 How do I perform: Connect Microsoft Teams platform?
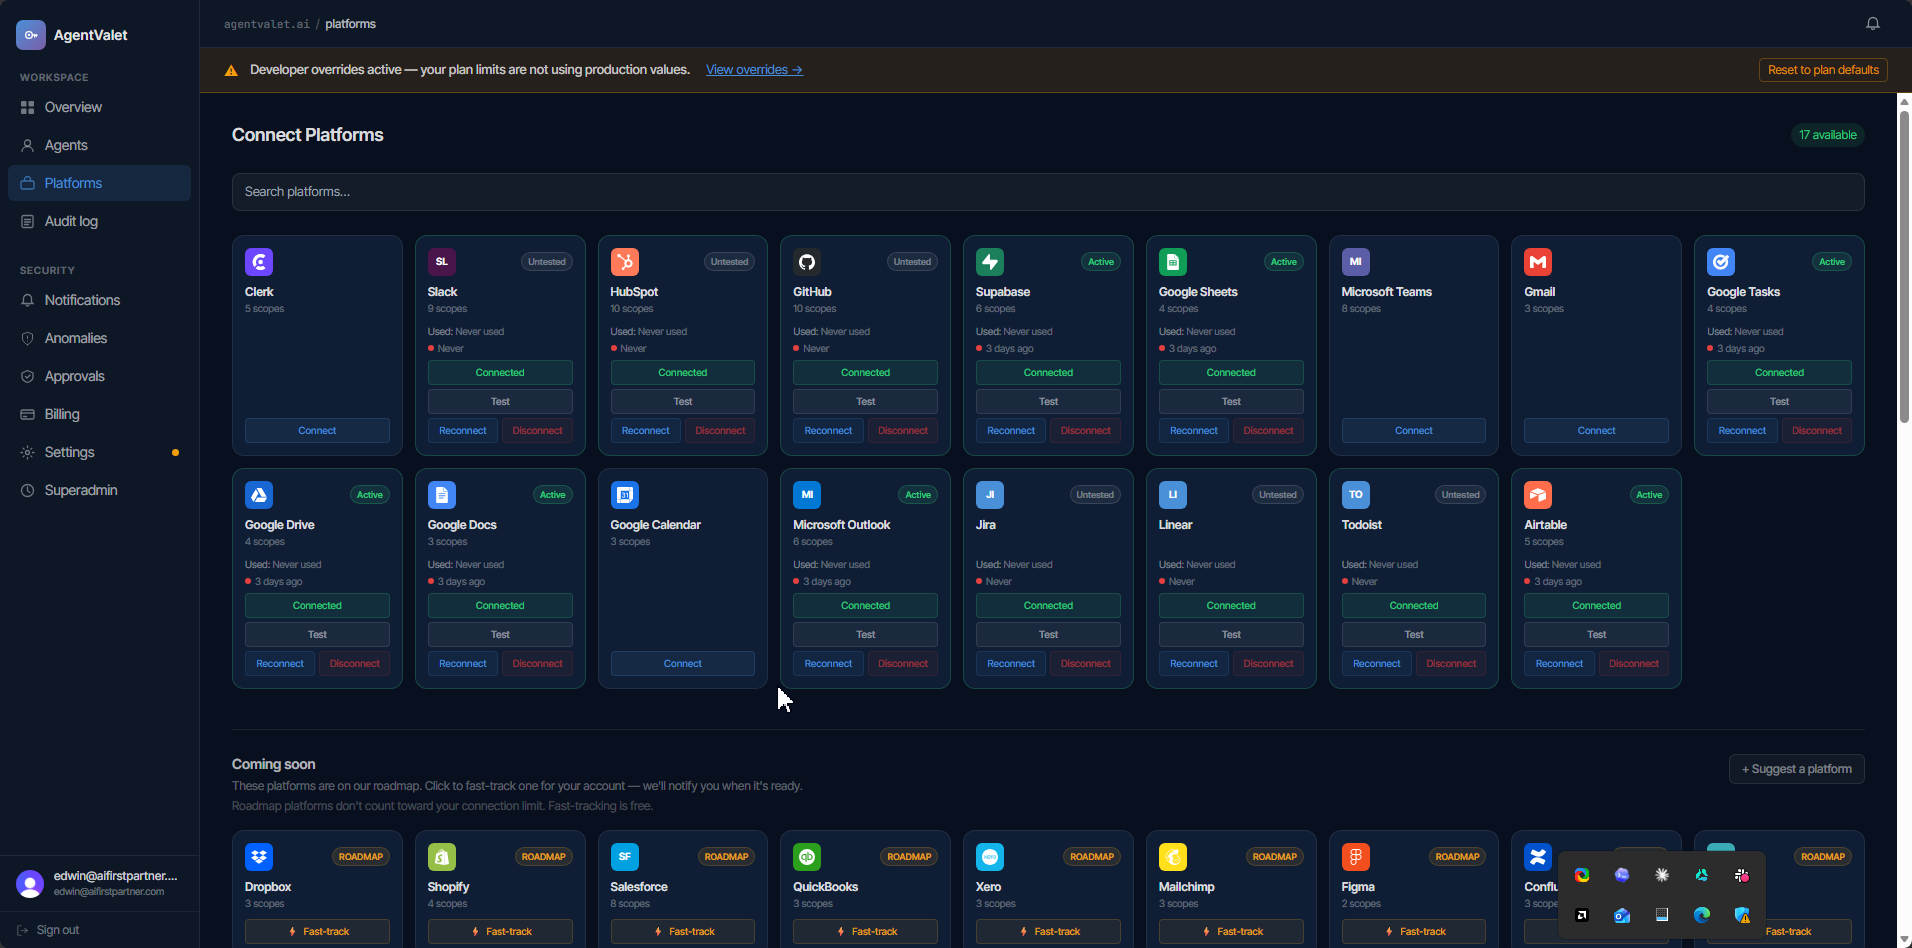pos(1414,431)
